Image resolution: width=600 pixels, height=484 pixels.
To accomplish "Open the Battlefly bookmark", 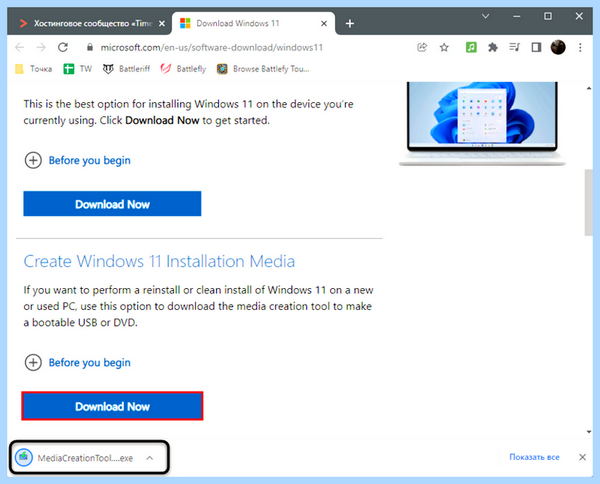I will (183, 69).
